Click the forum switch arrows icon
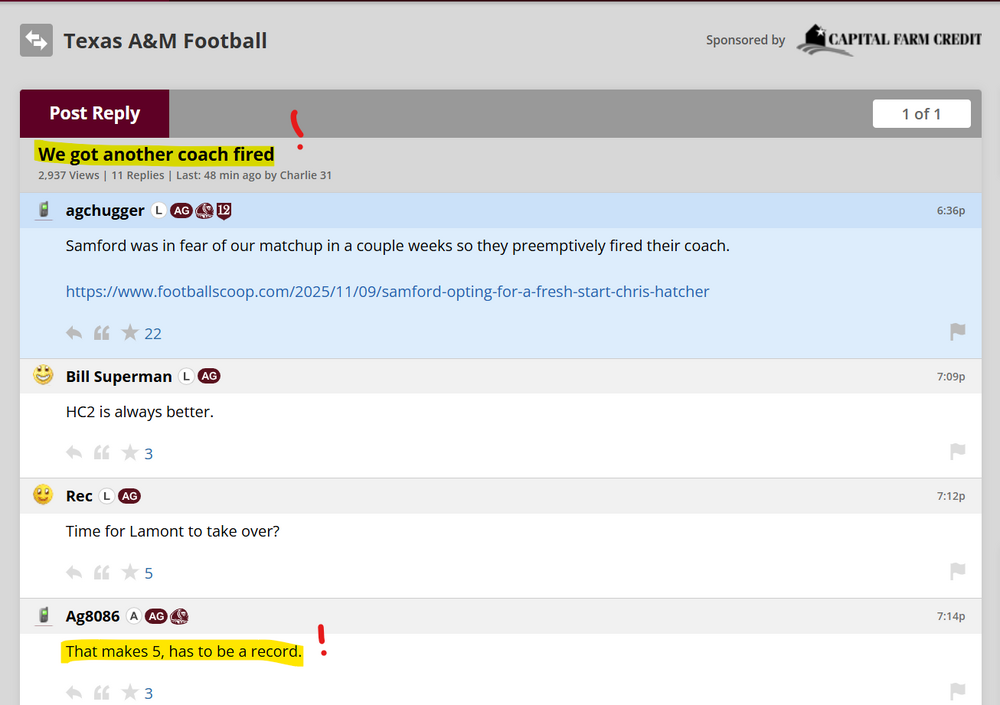 (36, 41)
